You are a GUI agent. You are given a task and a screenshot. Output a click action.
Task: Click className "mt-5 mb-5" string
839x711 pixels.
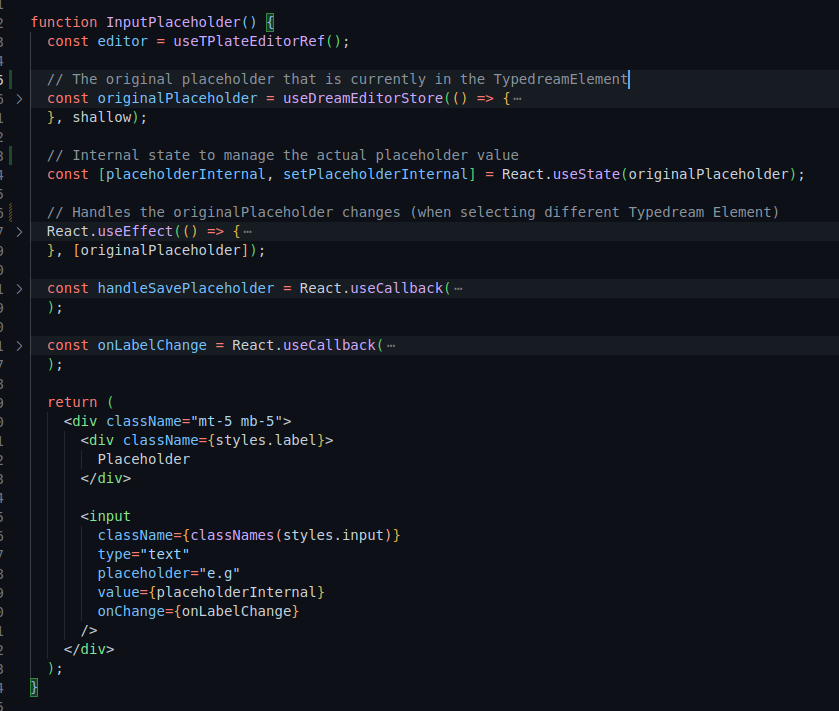coord(237,421)
